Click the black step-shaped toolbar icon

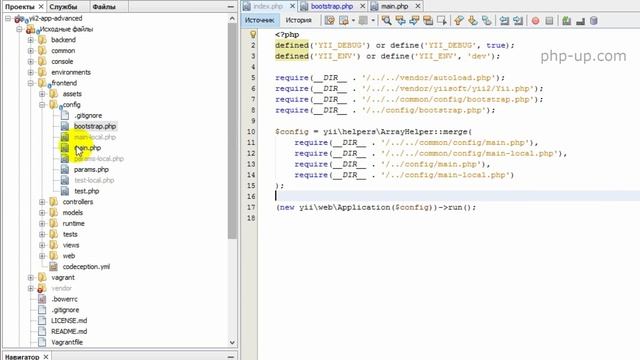click(x=580, y=21)
